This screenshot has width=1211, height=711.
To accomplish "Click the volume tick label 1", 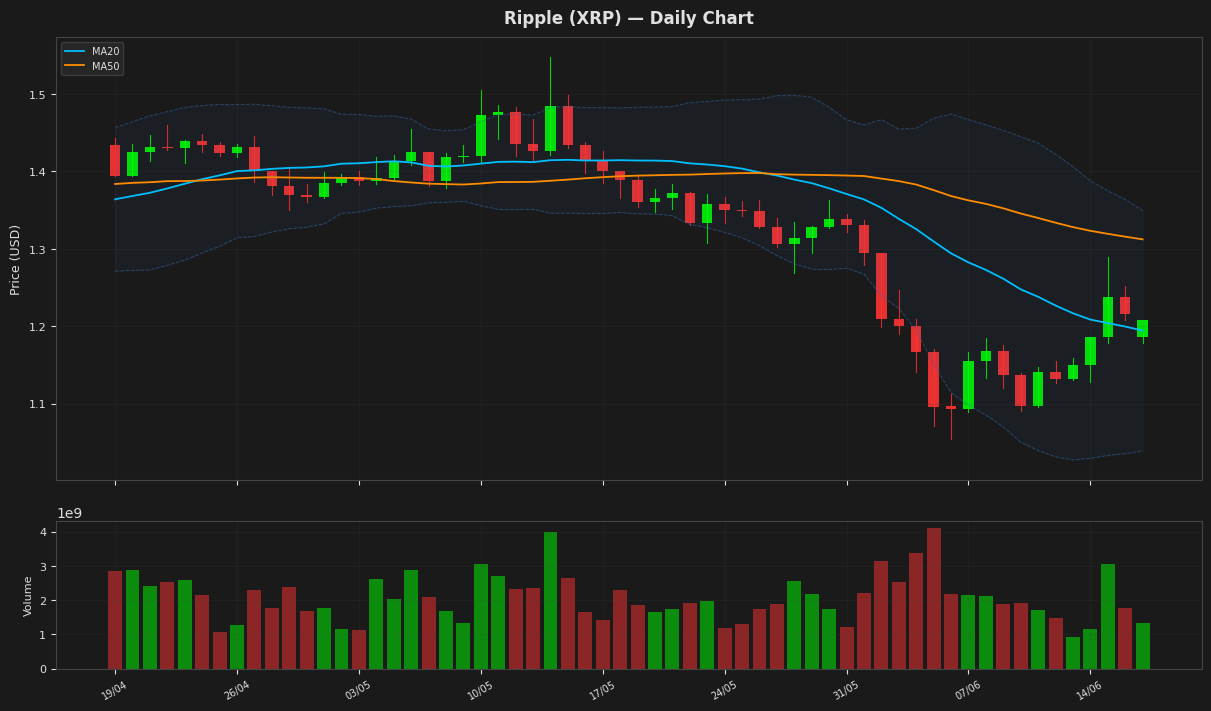I will point(44,635).
